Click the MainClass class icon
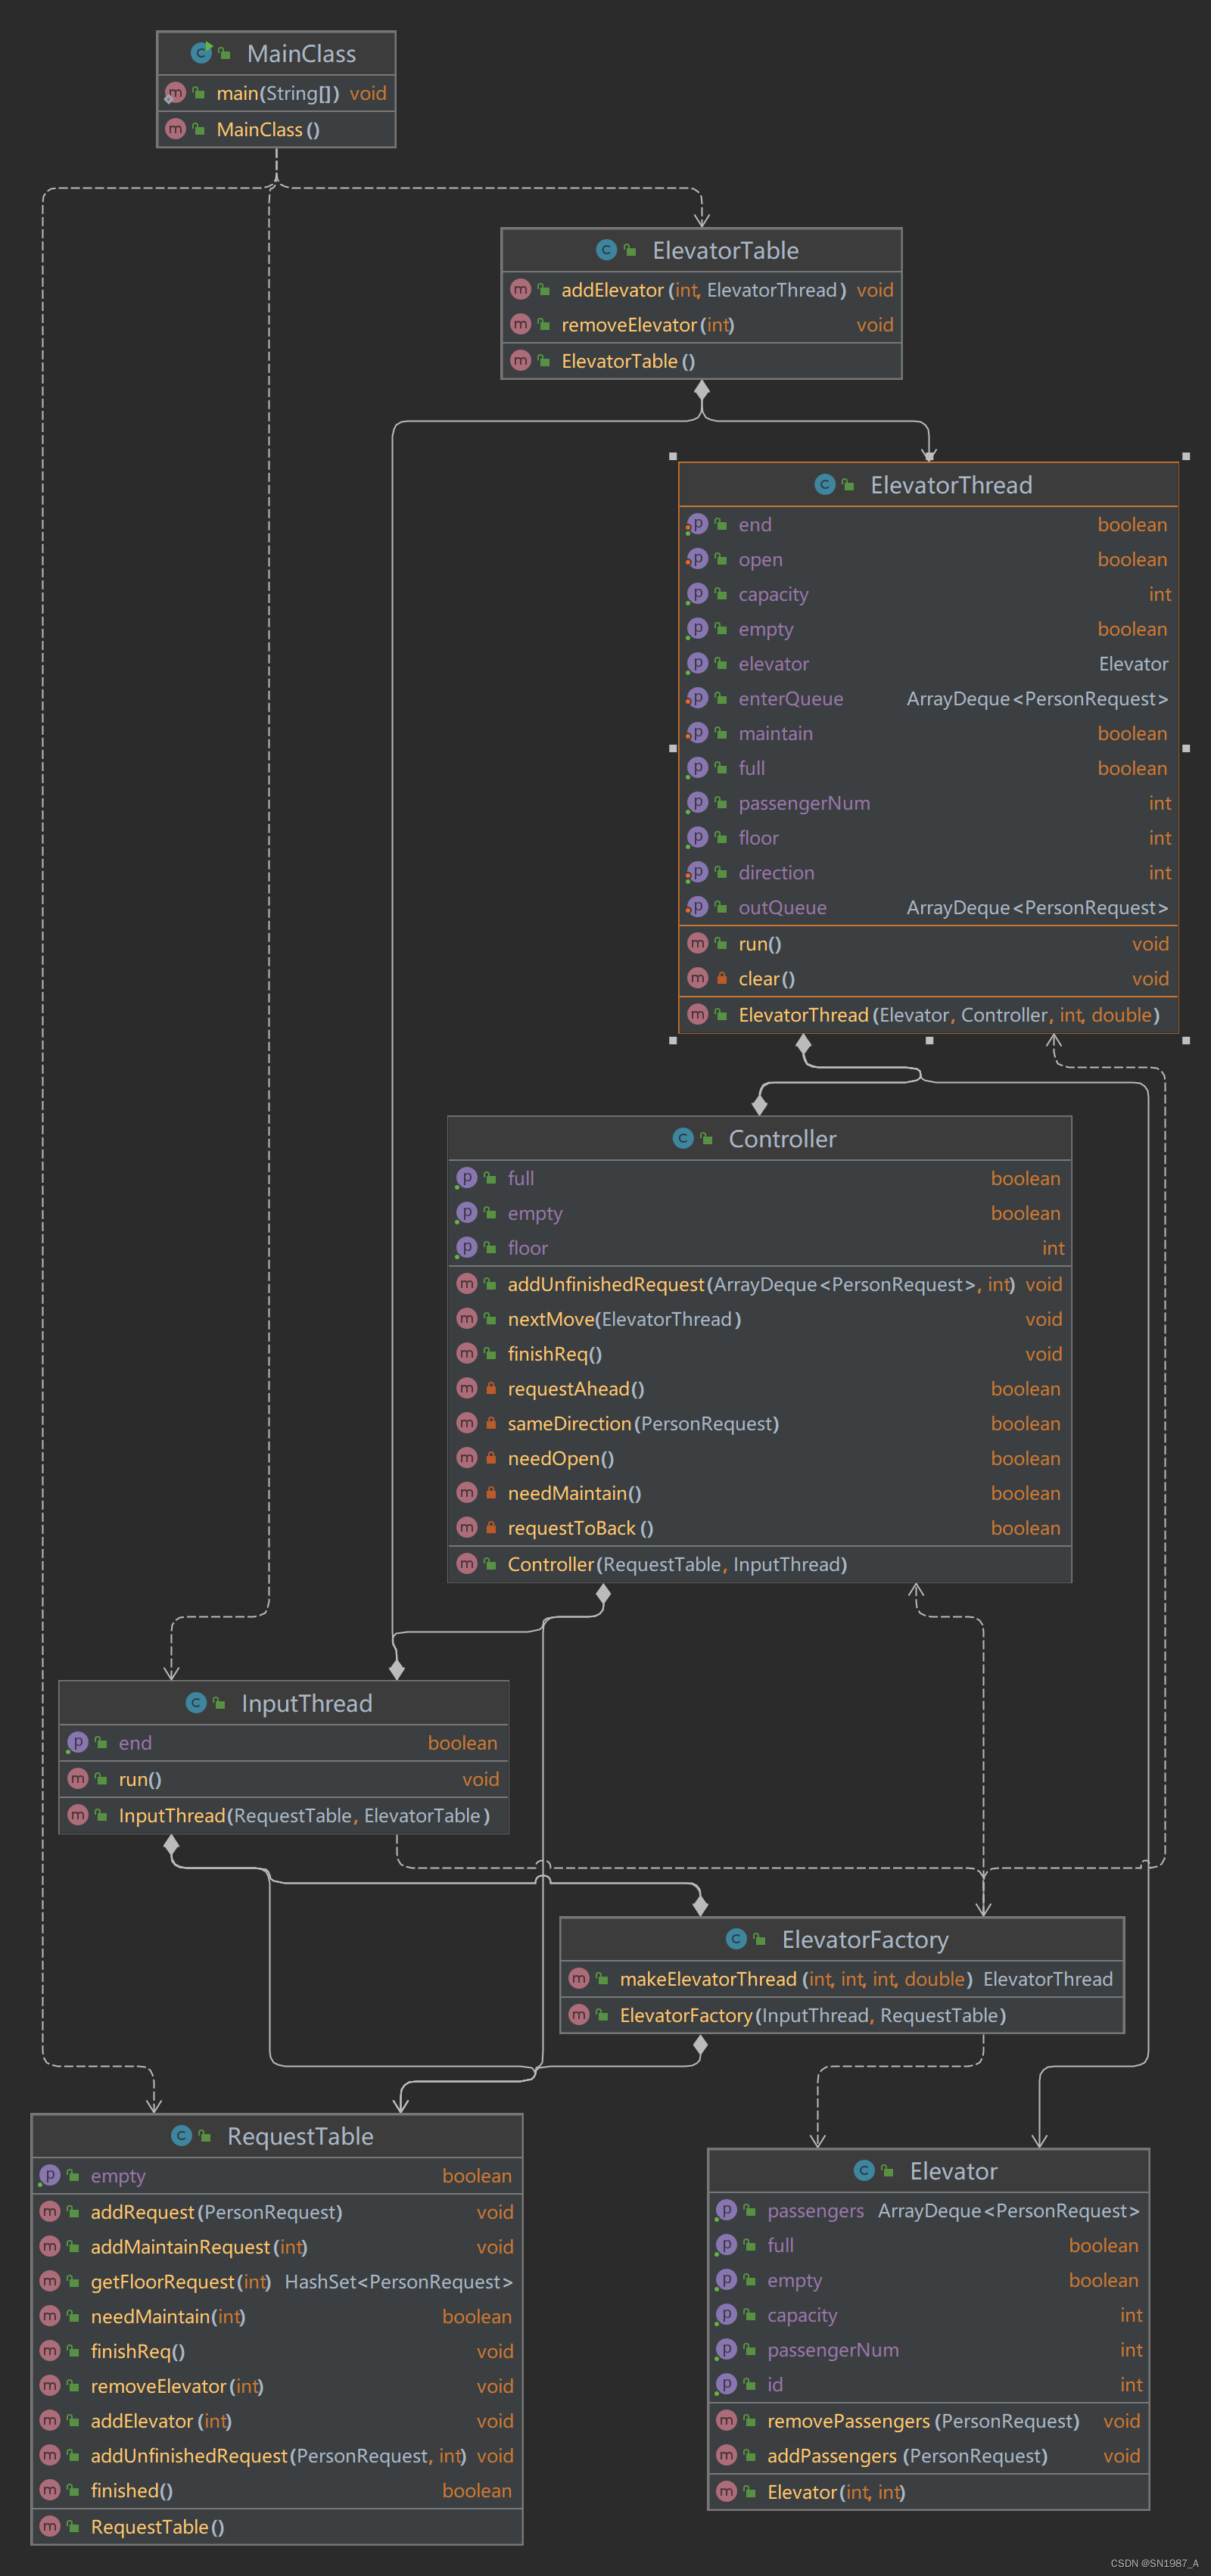 click(x=201, y=52)
